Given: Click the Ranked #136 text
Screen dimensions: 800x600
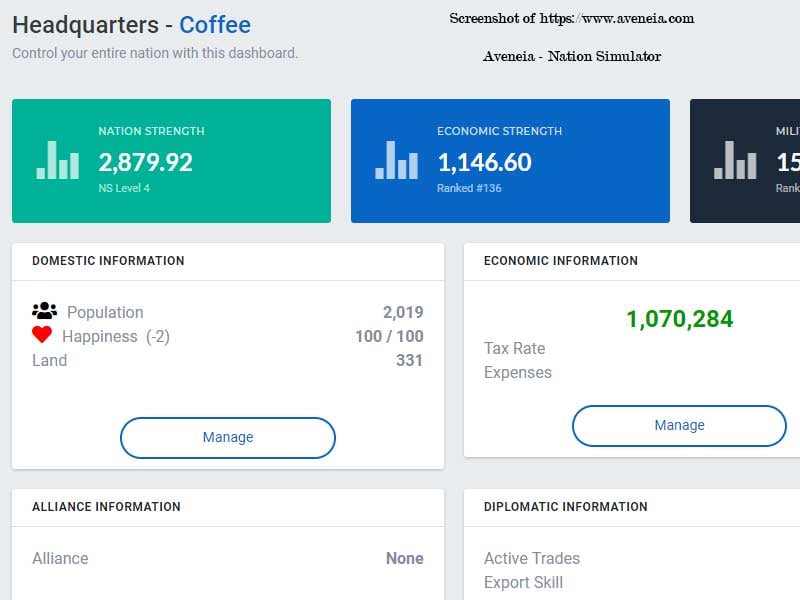Looking at the screenshot, I should coord(469,188).
